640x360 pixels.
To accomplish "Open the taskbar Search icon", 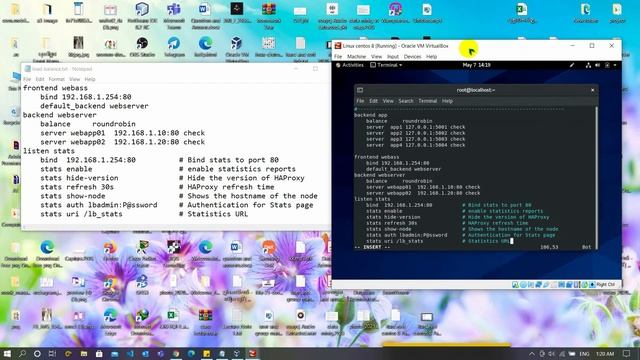I will (x=22, y=353).
